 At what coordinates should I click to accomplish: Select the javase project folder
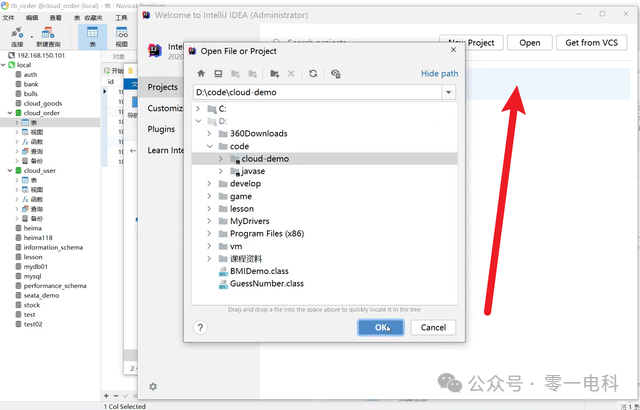[253, 171]
